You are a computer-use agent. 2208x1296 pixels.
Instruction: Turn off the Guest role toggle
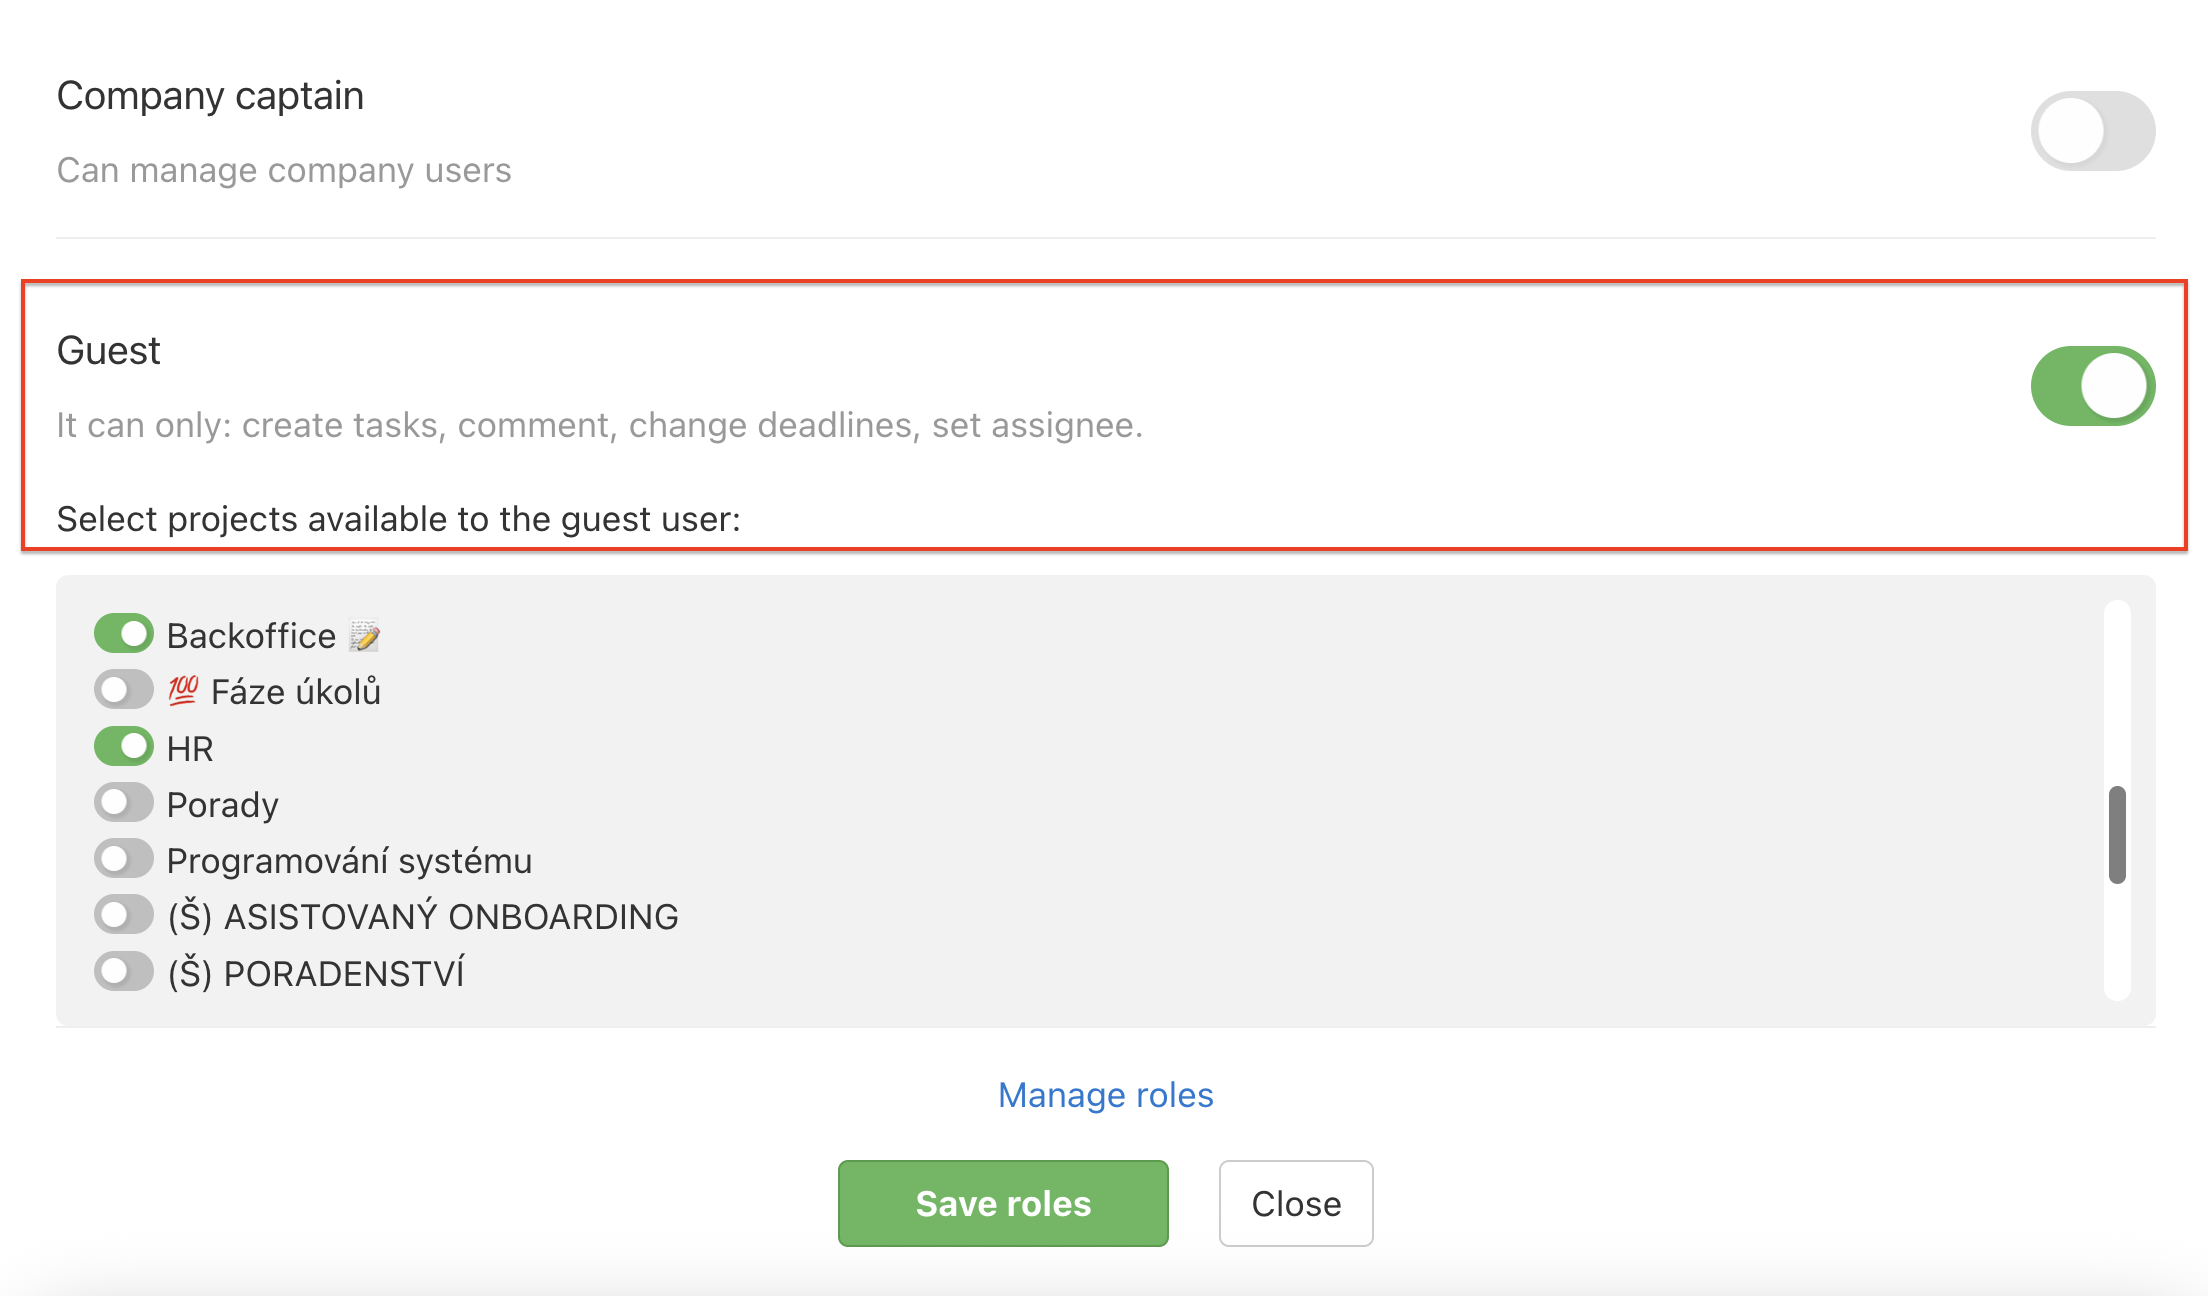pos(2092,386)
